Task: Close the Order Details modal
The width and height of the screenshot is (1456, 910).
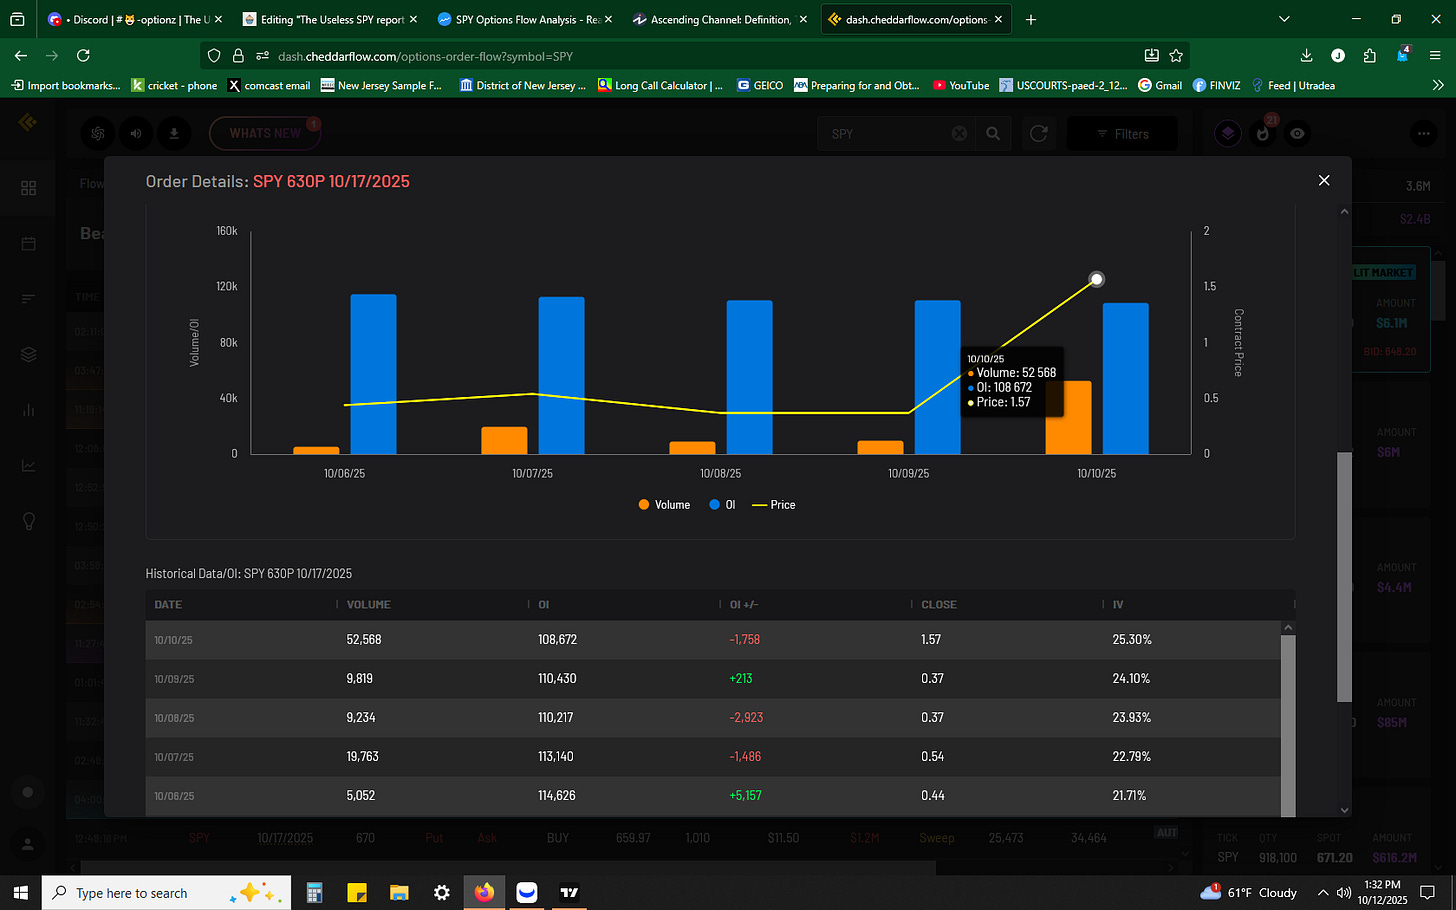Action: pyautogui.click(x=1324, y=180)
